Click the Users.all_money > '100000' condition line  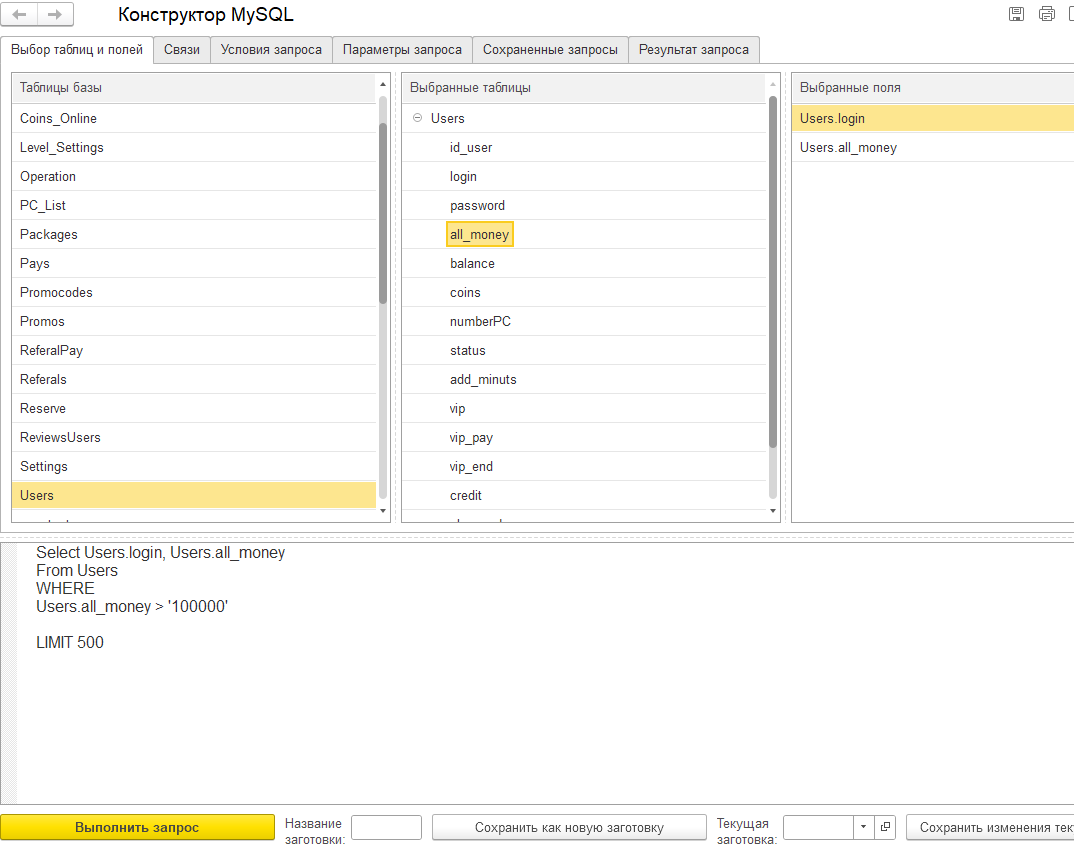click(132, 606)
